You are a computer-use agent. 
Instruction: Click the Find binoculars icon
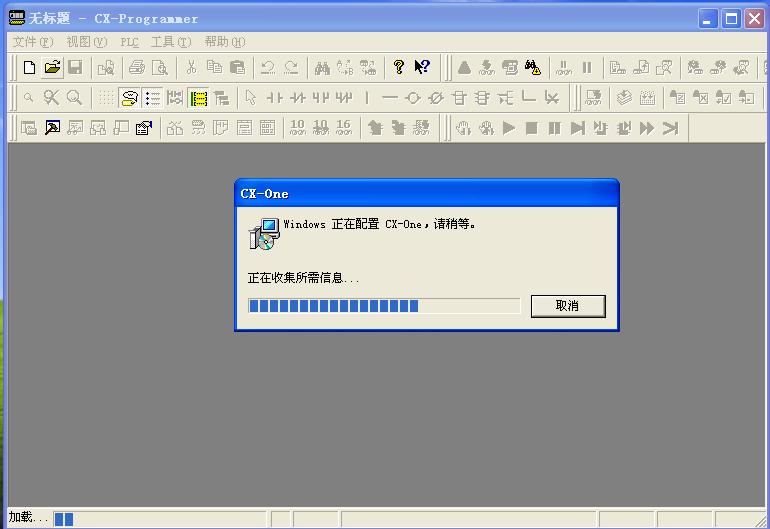[322, 68]
